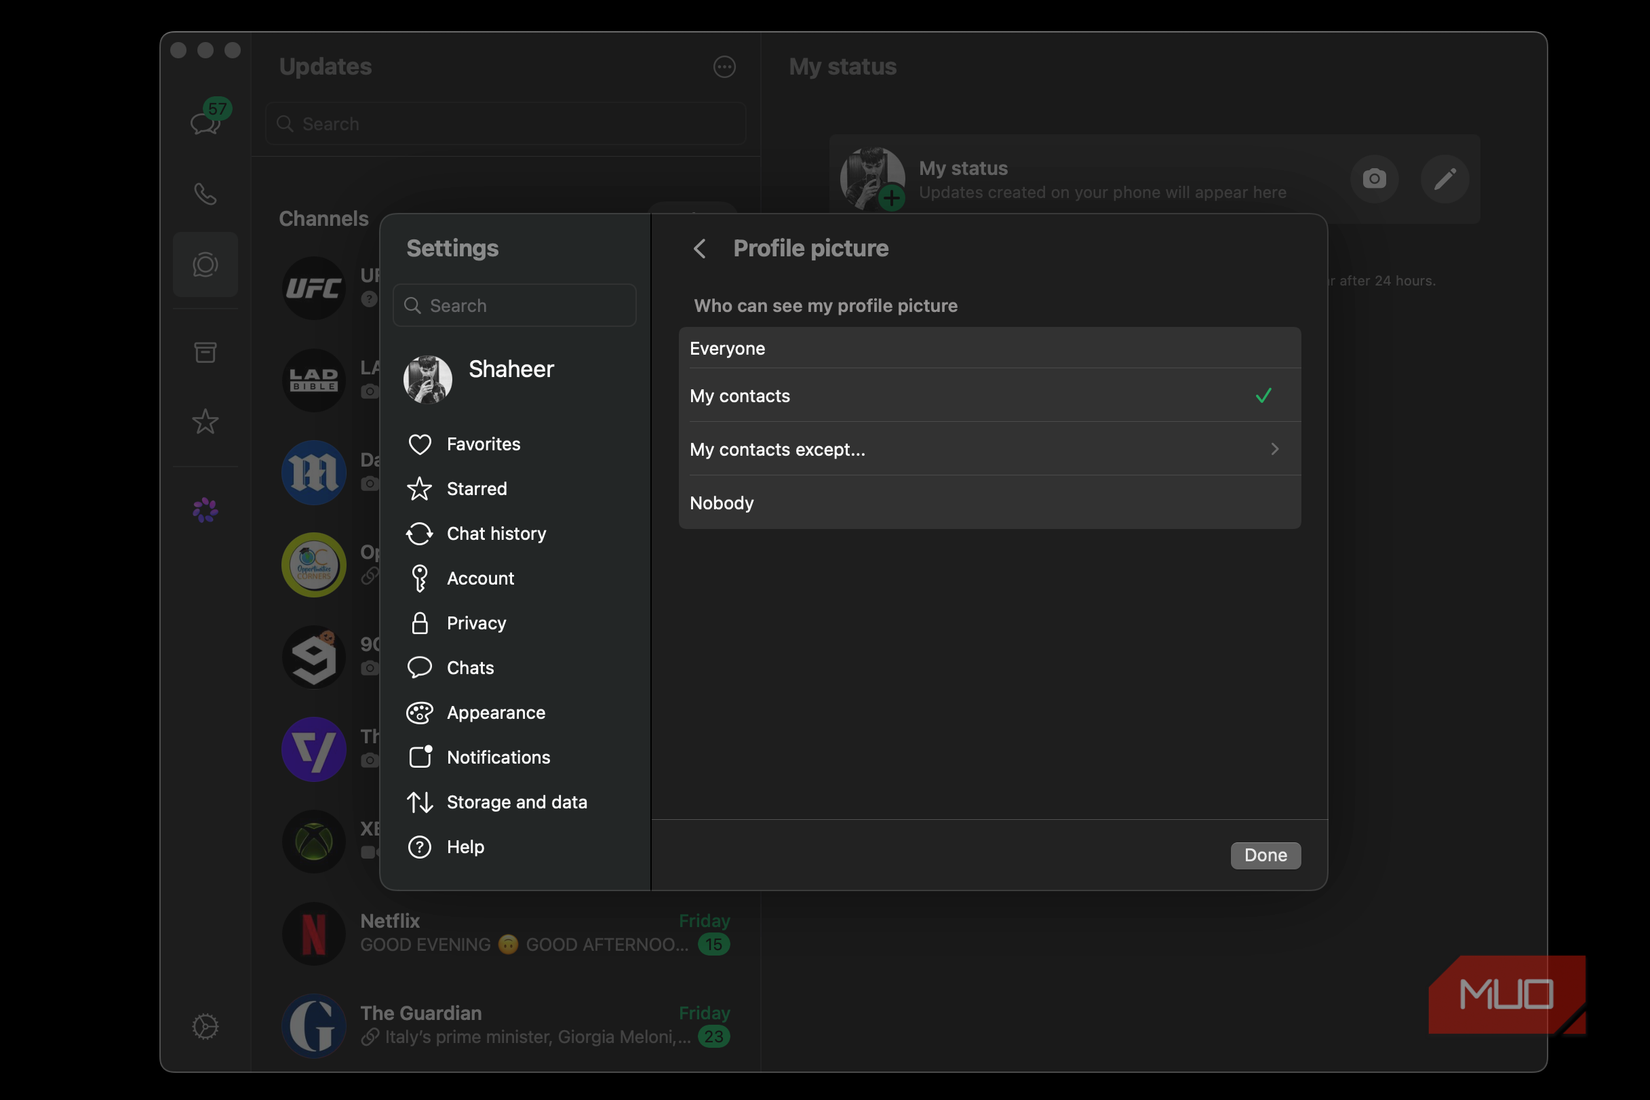Open the Updates status icon in sidebar
Image resolution: width=1650 pixels, height=1100 pixels.
click(x=205, y=265)
